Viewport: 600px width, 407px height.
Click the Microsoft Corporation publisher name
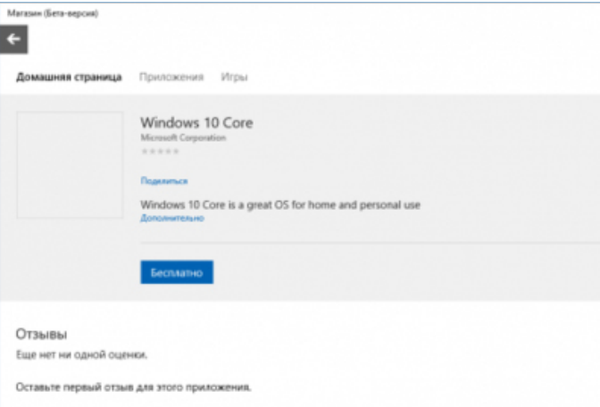click(183, 138)
